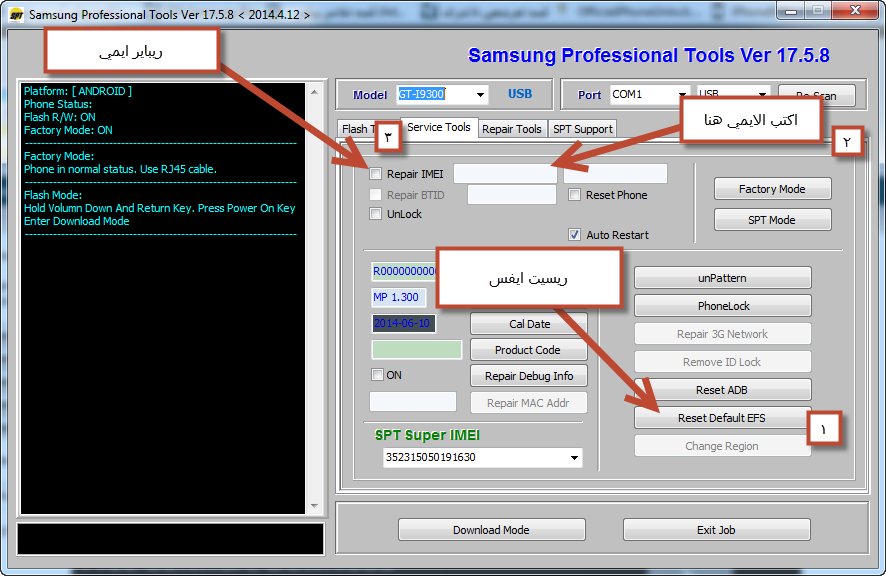This screenshot has height=576, width=886.
Task: Expand the COM1 port dropdown
Action: (682, 94)
